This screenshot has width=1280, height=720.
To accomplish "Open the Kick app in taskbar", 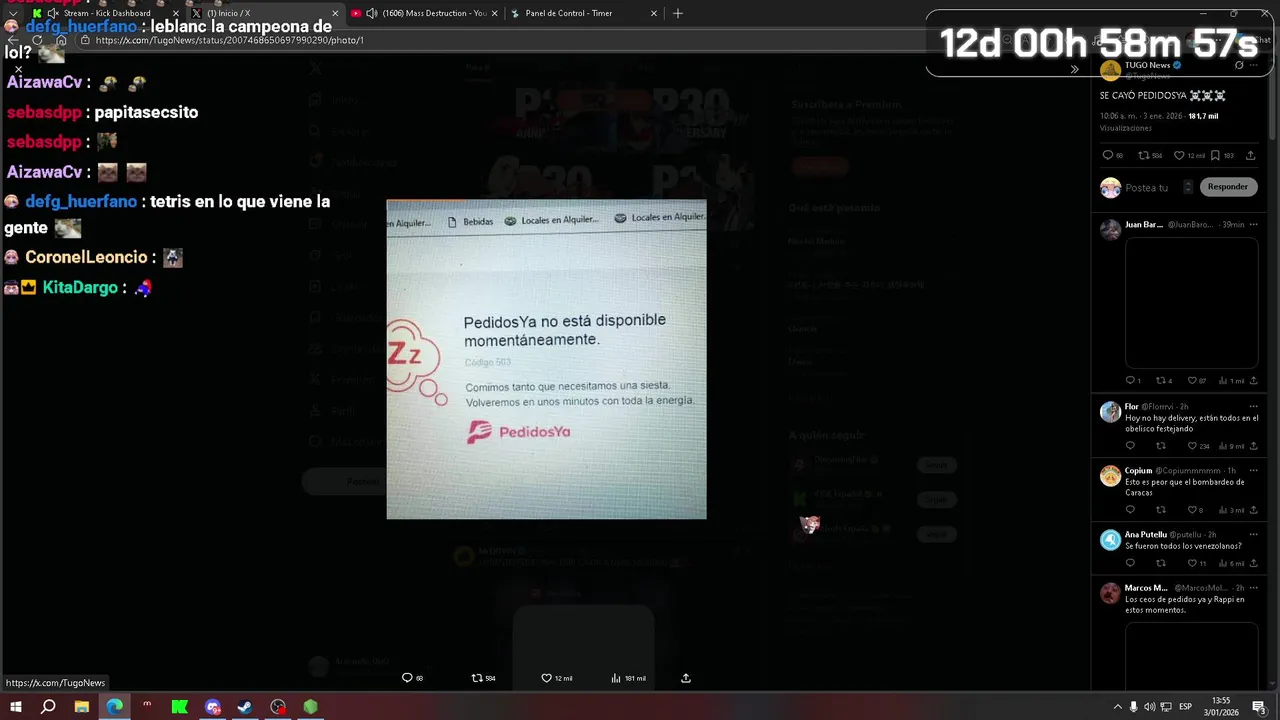I will click(x=180, y=707).
